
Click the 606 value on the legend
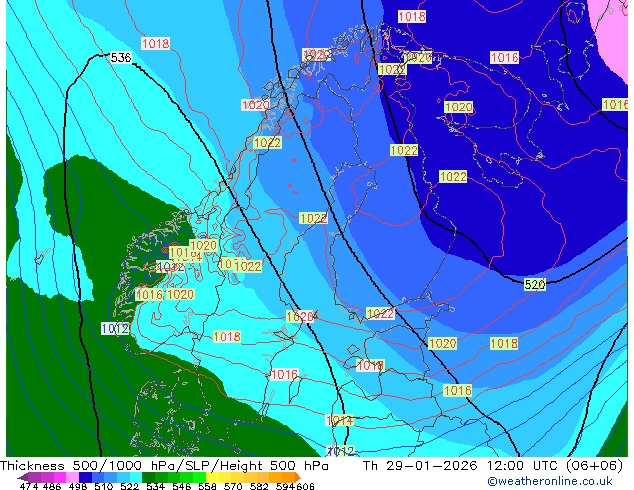304,486
